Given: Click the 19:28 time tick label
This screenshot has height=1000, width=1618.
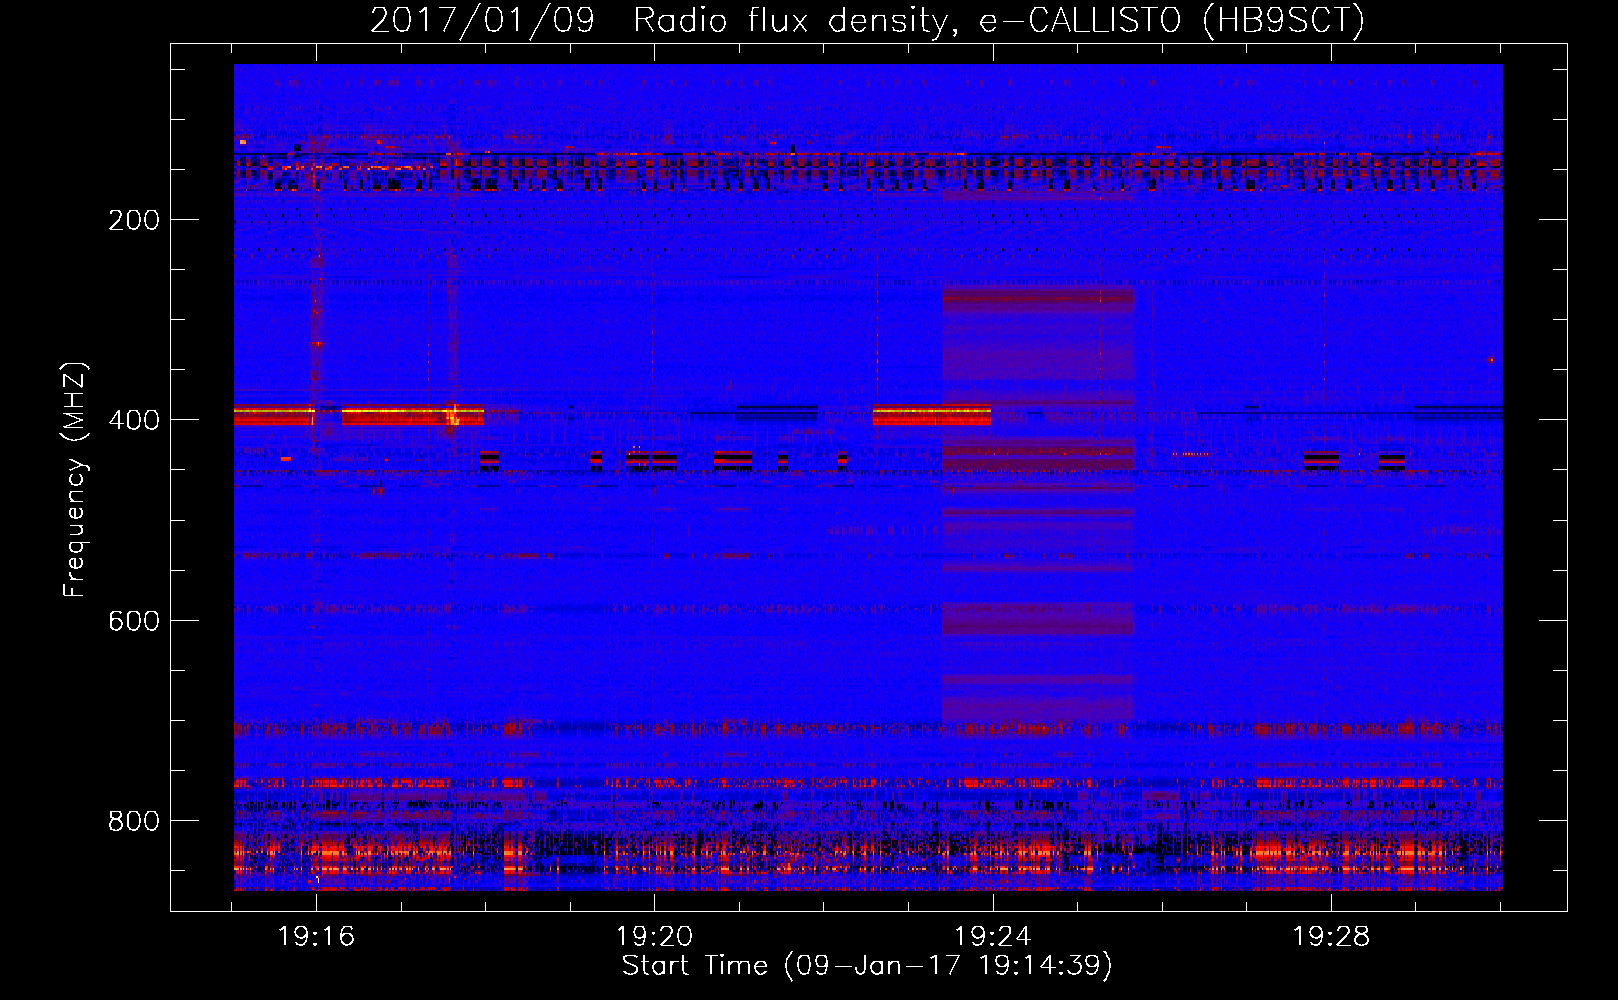Looking at the screenshot, I should (1331, 937).
